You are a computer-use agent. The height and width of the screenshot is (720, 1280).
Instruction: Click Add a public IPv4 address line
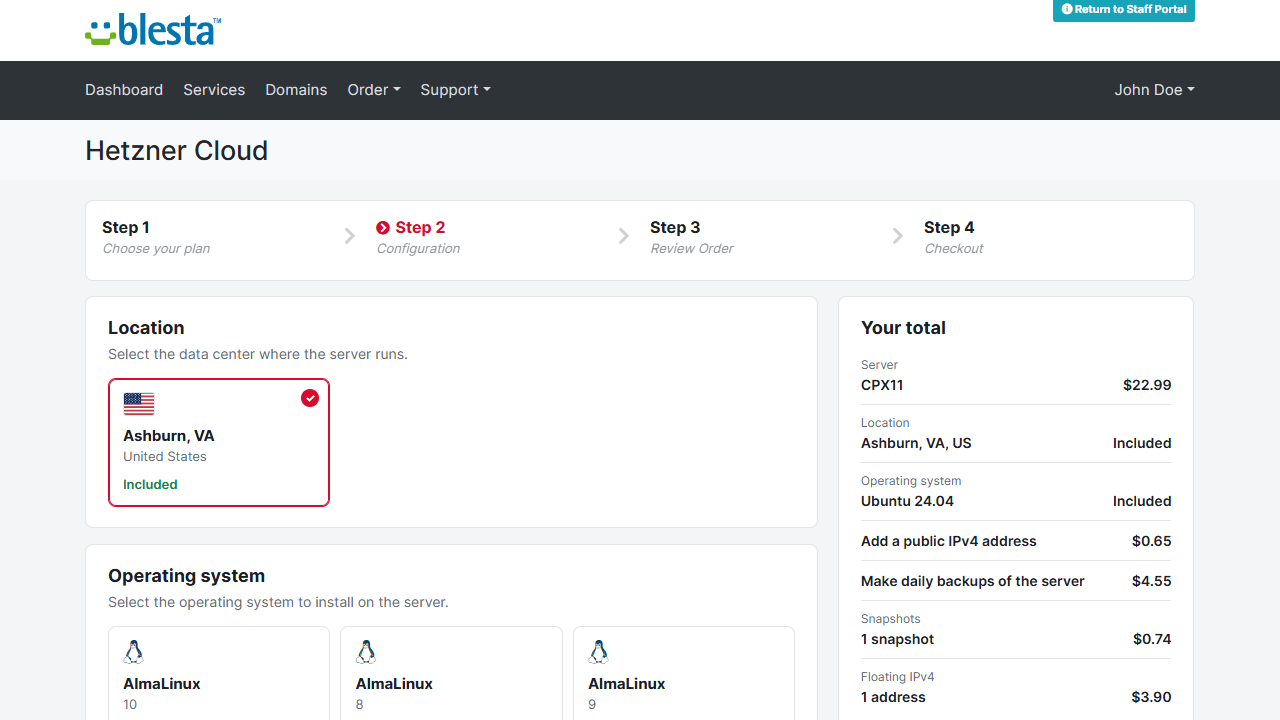tap(1016, 541)
